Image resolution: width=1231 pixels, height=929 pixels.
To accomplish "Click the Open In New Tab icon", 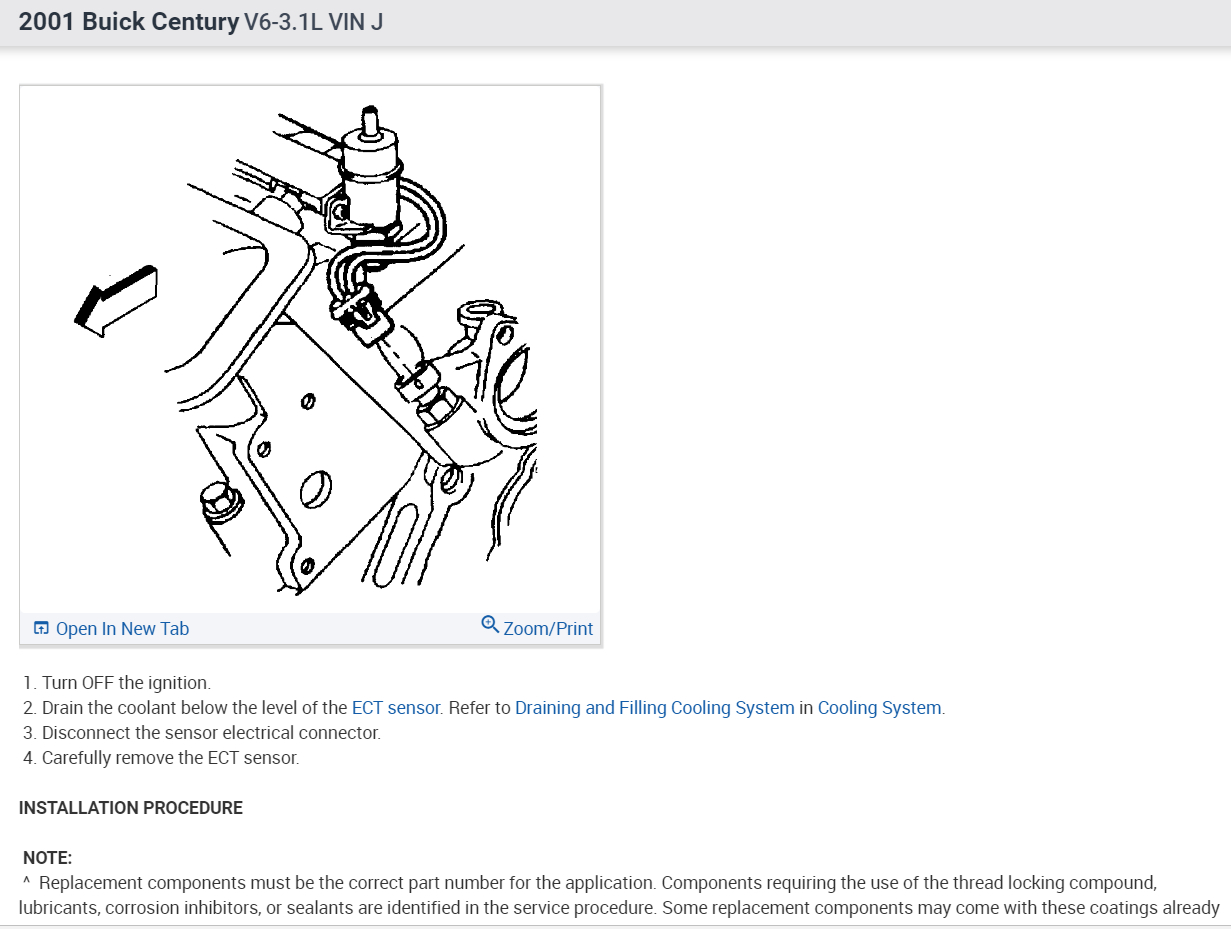I will pyautogui.click(x=41, y=628).
